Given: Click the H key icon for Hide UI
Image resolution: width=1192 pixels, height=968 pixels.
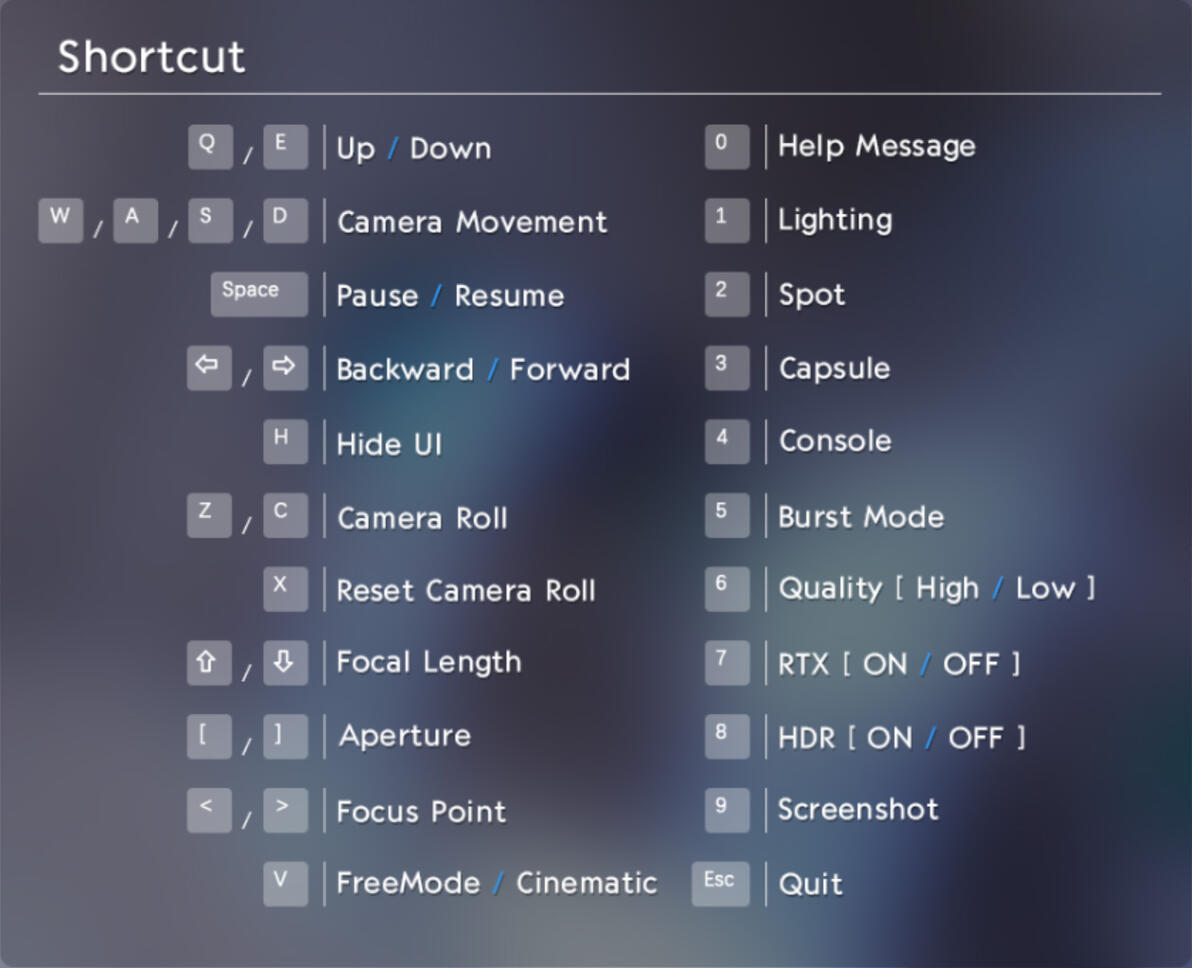Looking at the screenshot, I should point(285,442).
